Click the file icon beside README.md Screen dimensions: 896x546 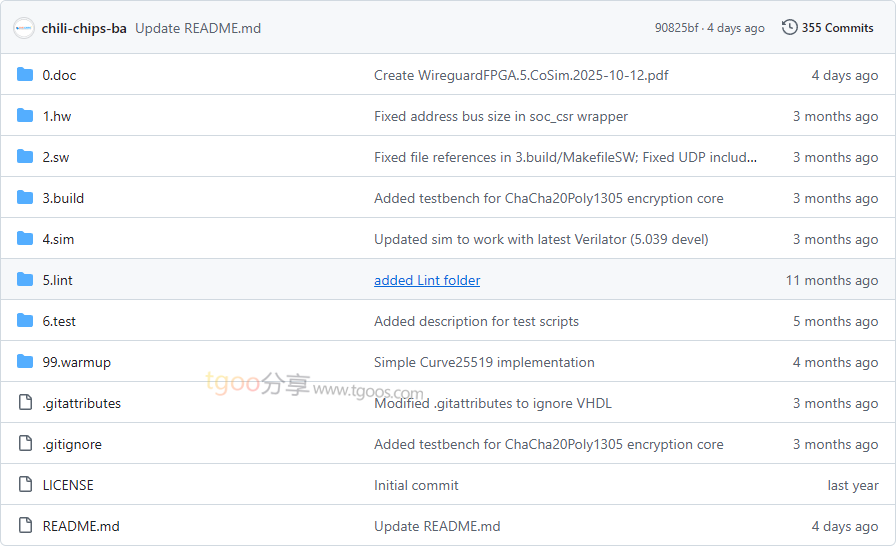pos(25,526)
